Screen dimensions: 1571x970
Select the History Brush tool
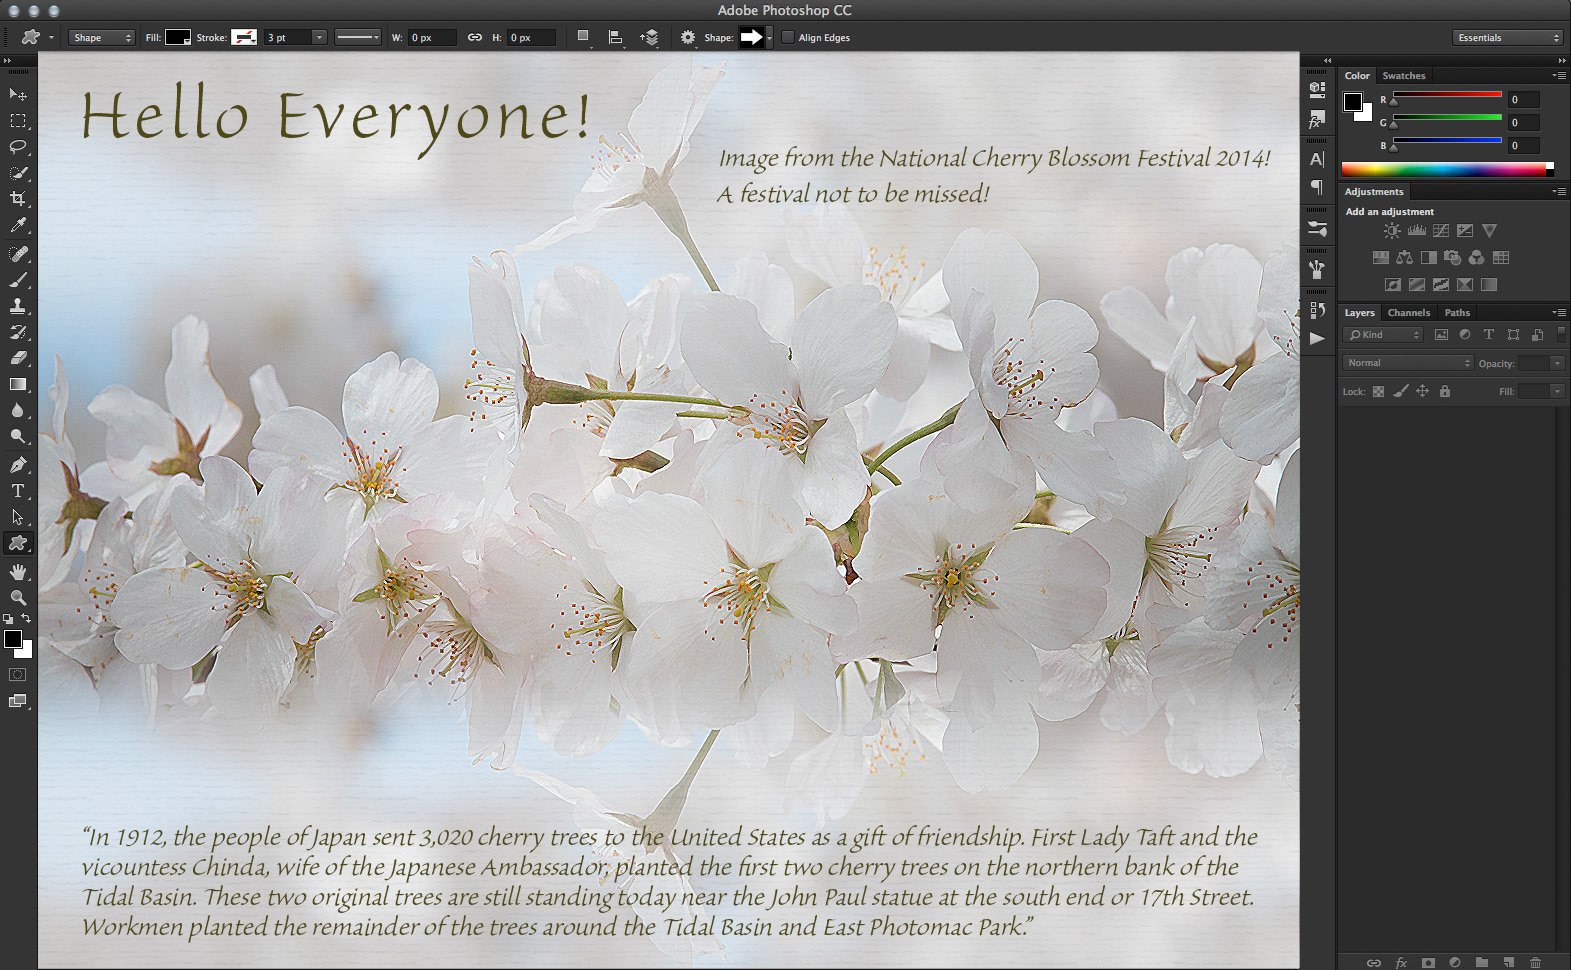click(x=18, y=332)
